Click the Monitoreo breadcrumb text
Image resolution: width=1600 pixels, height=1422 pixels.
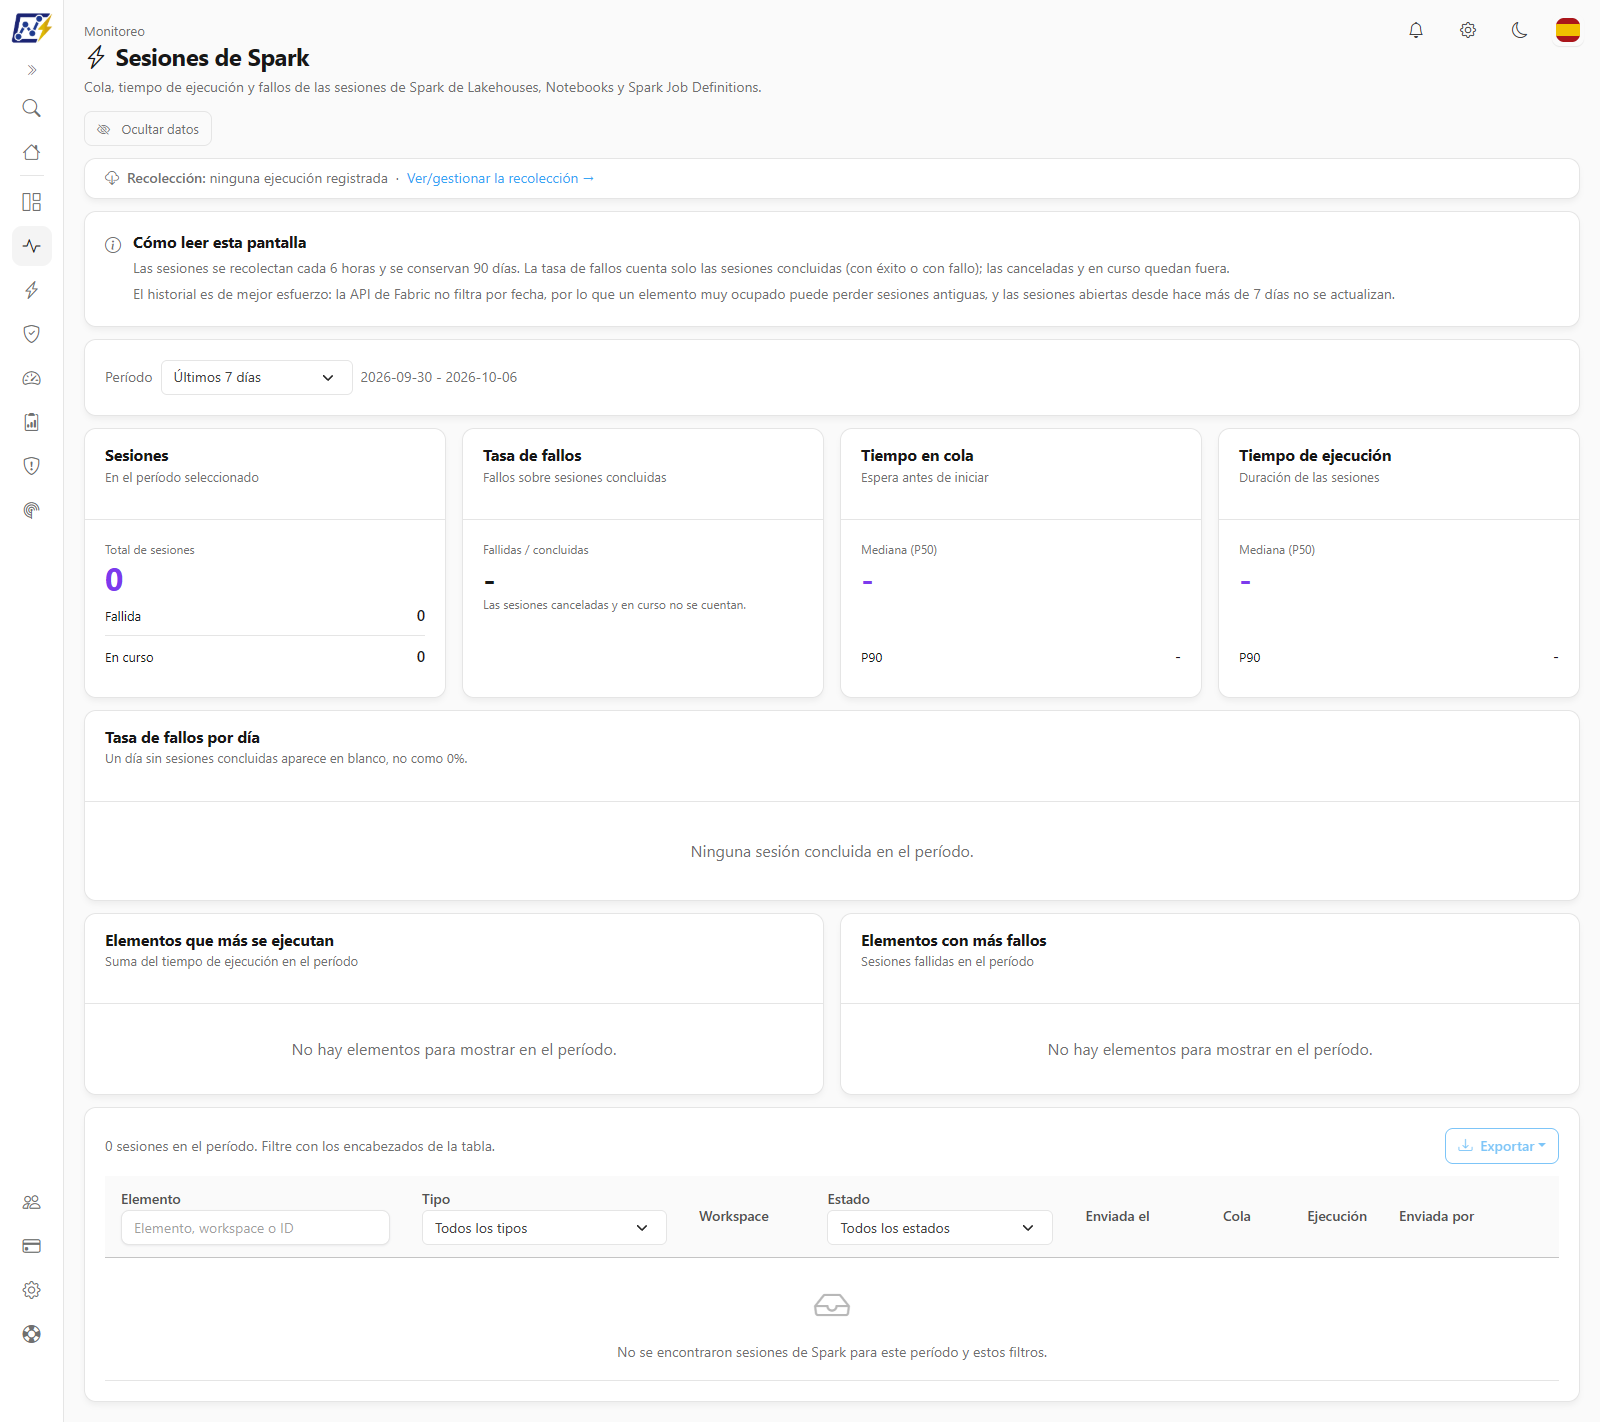(114, 32)
